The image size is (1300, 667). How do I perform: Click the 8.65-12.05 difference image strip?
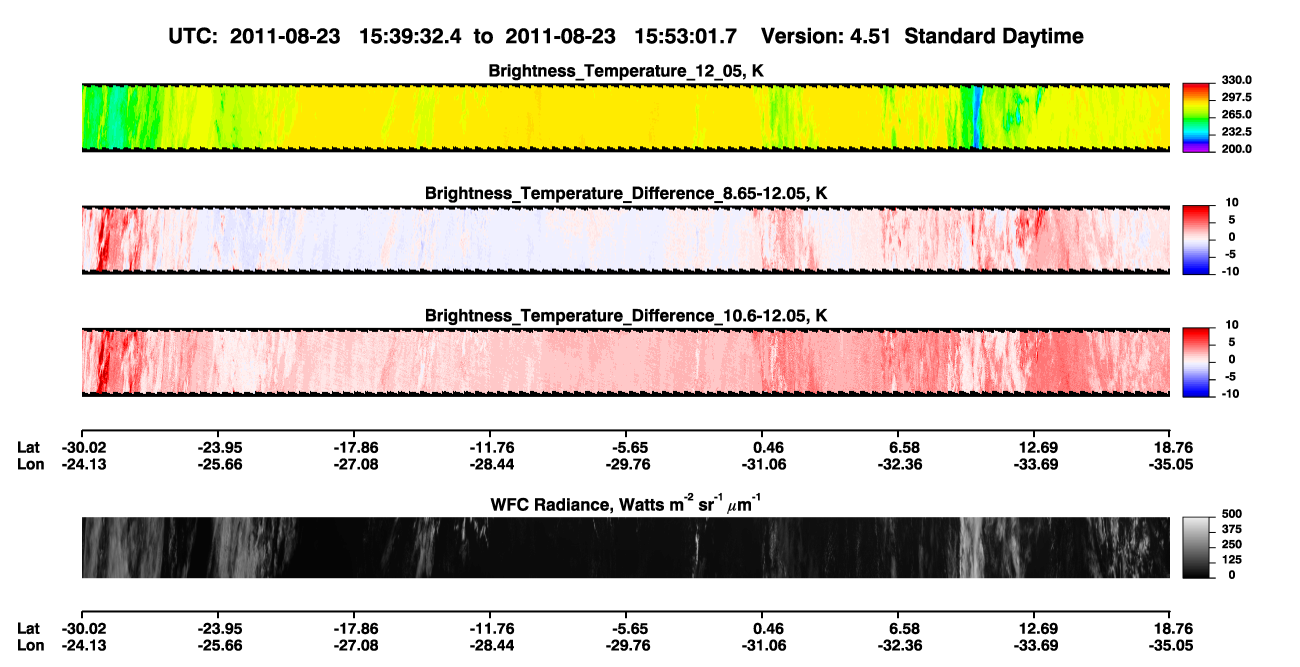pyautogui.click(x=626, y=240)
